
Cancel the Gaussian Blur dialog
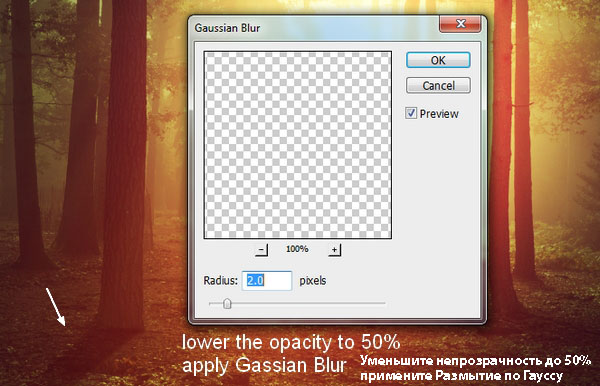point(438,85)
